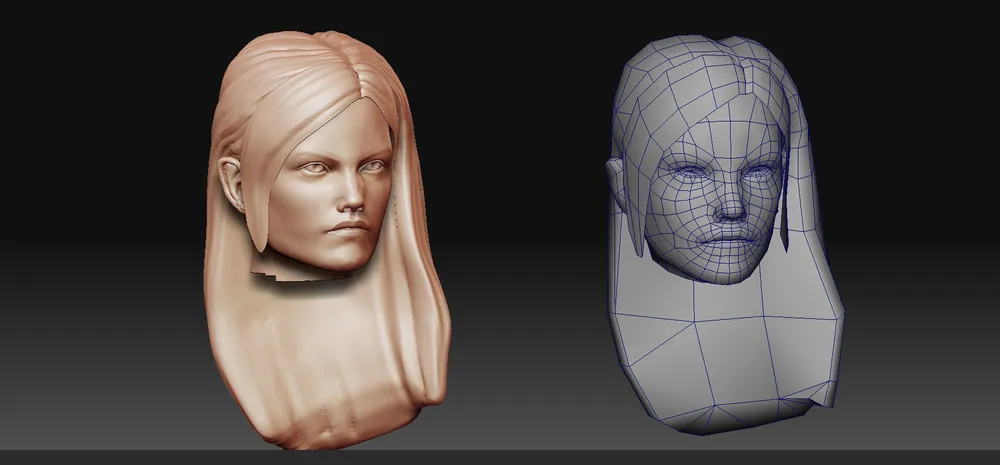
Task: Click the dark bar at the viewport bottom
Action: 500,458
